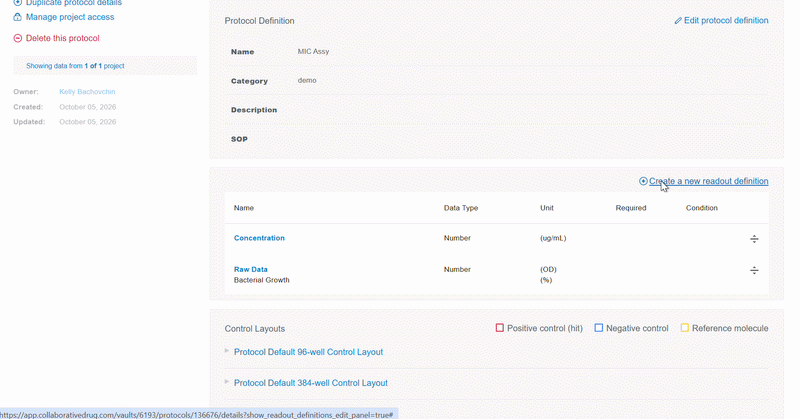800x419 pixels.
Task: Open Duplicate protocol details link
Action: [74, 3]
